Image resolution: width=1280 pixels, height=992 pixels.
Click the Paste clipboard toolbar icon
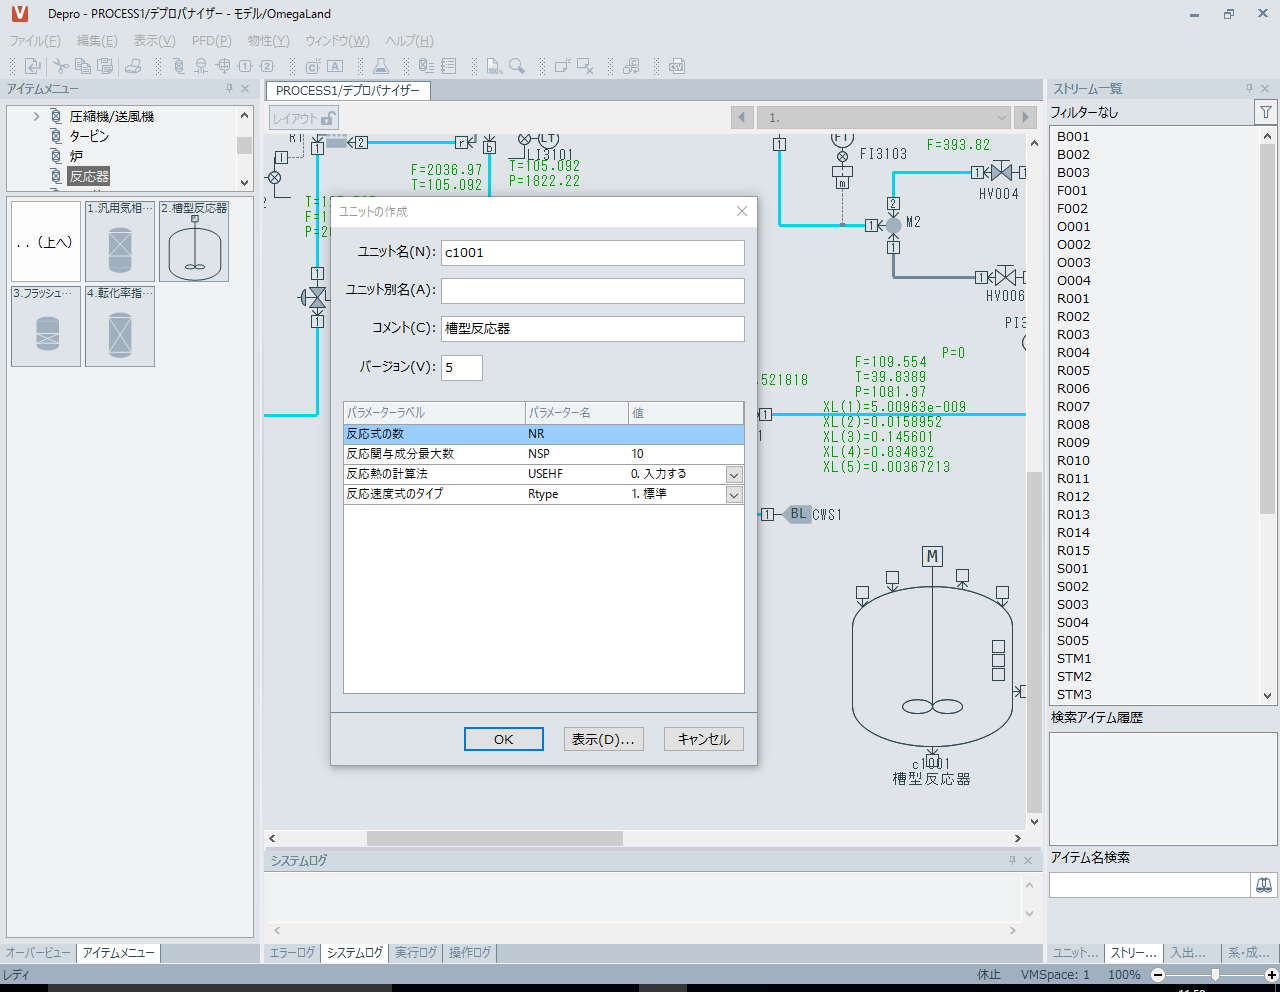[x=105, y=66]
